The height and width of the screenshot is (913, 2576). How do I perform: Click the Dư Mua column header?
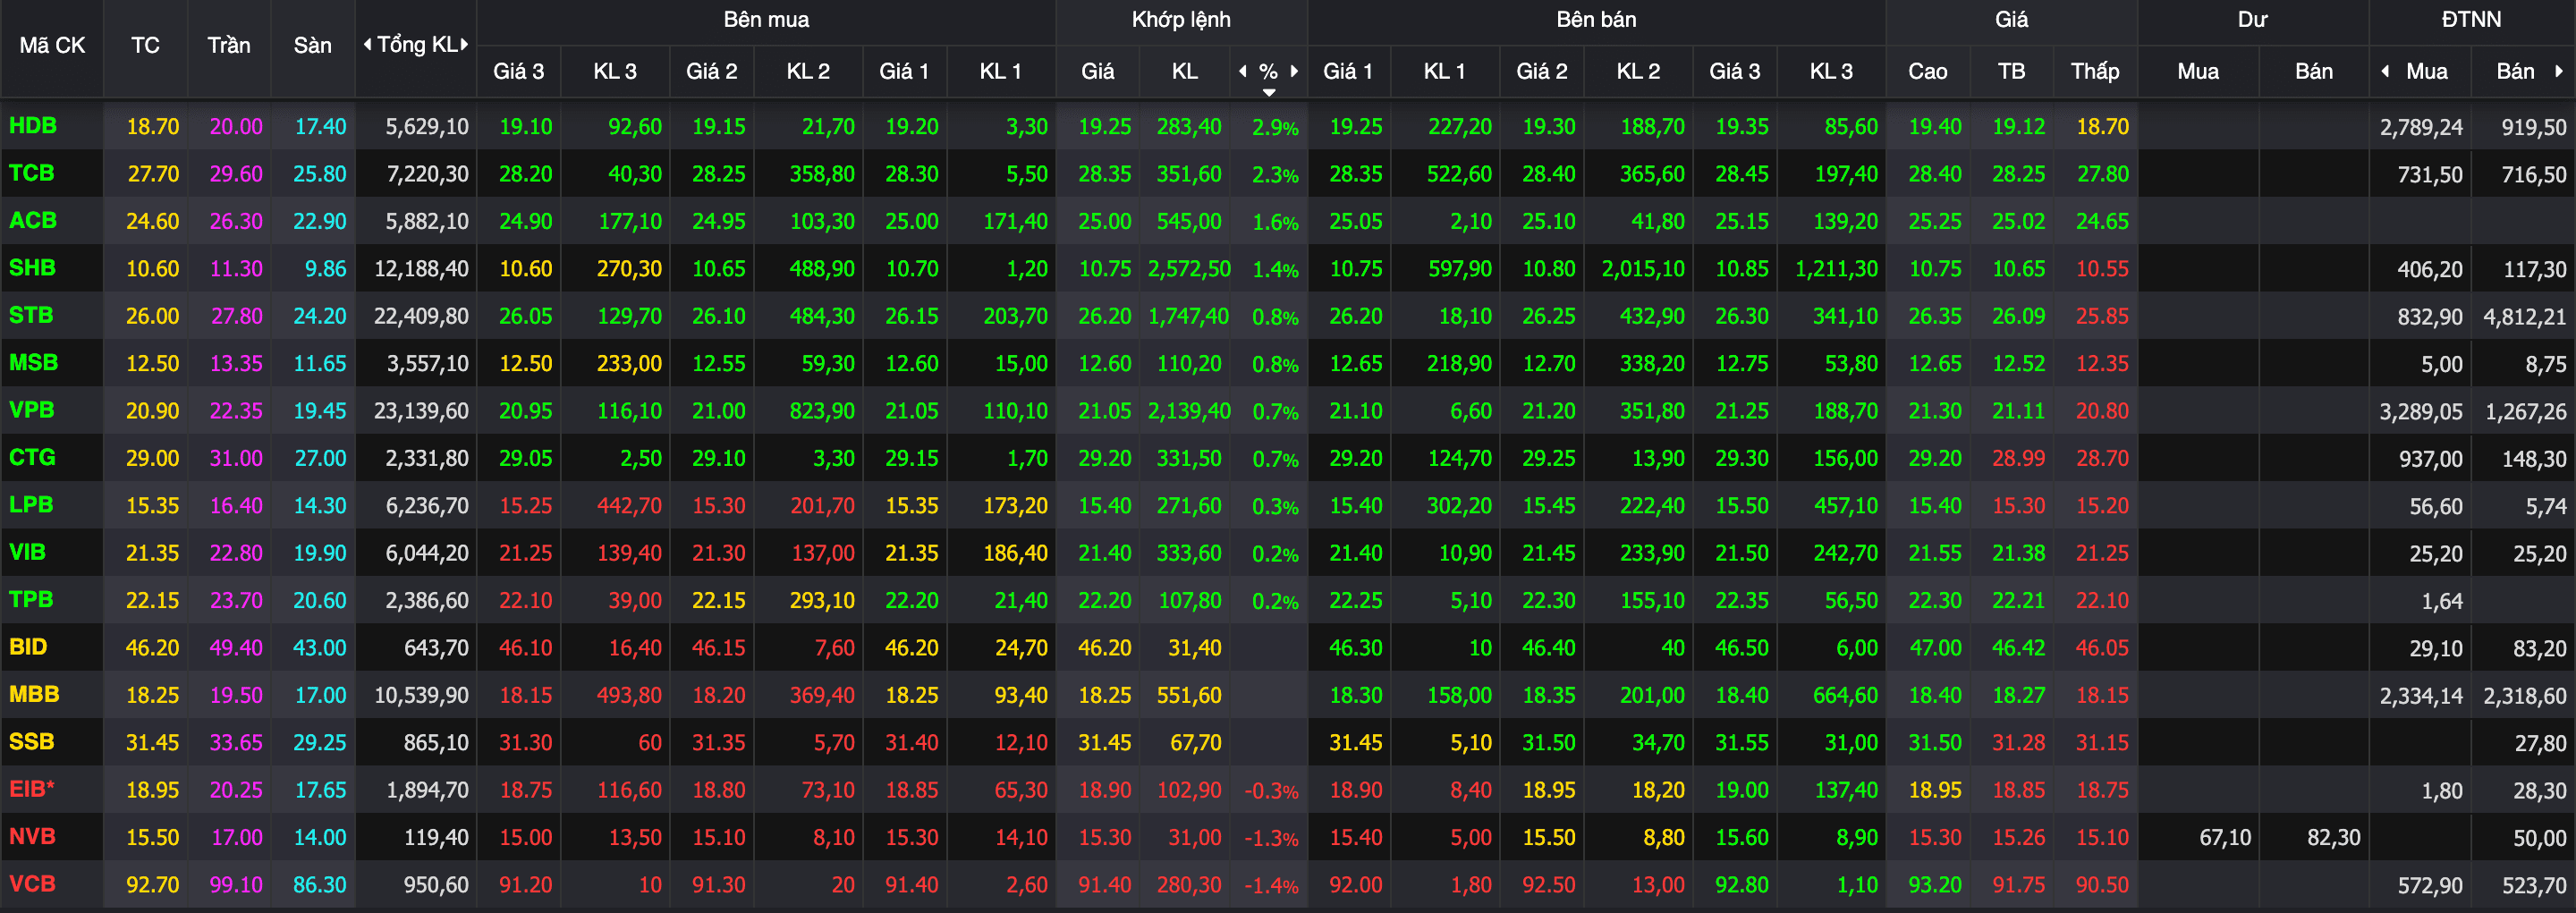[2198, 71]
